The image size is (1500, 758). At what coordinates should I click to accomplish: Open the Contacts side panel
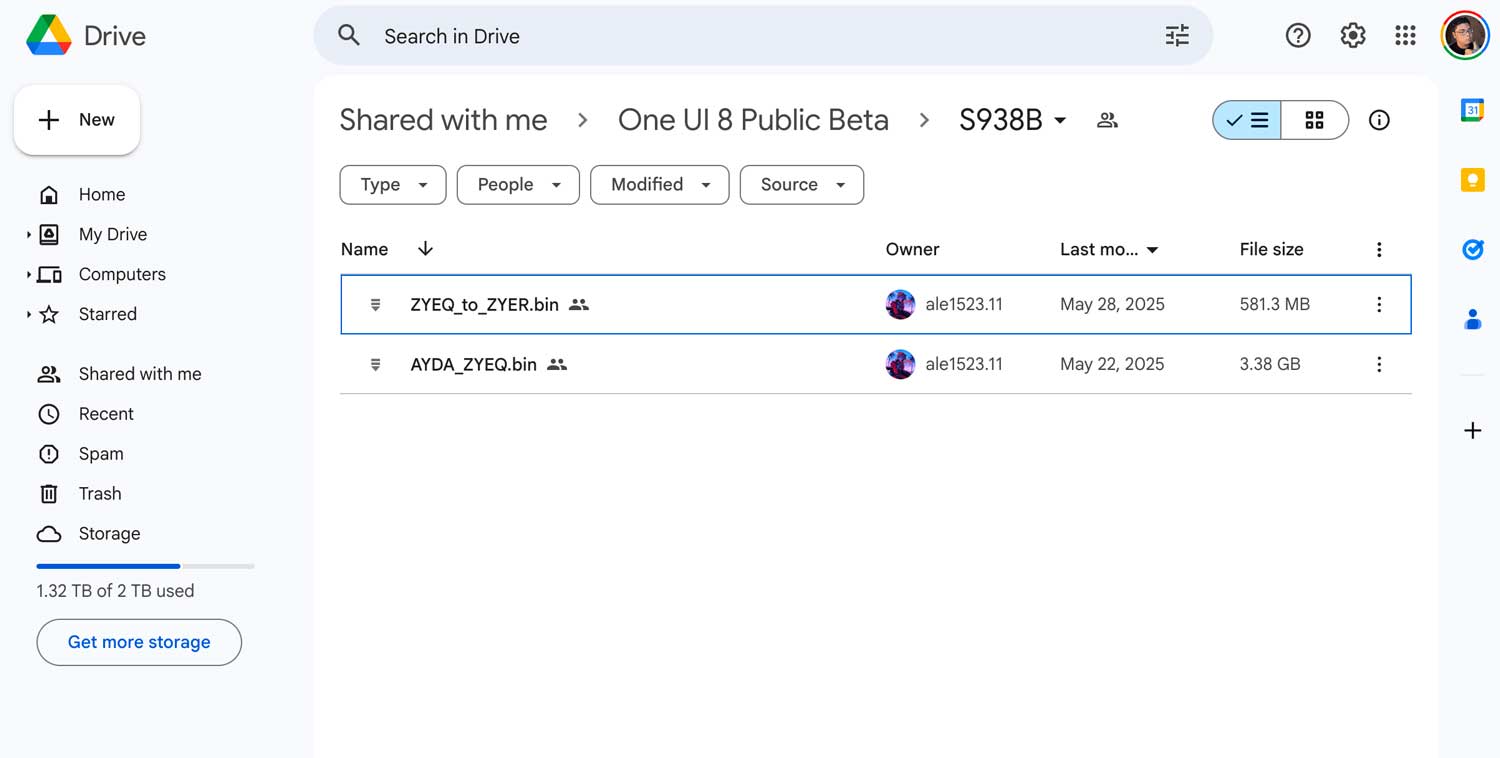click(1472, 319)
